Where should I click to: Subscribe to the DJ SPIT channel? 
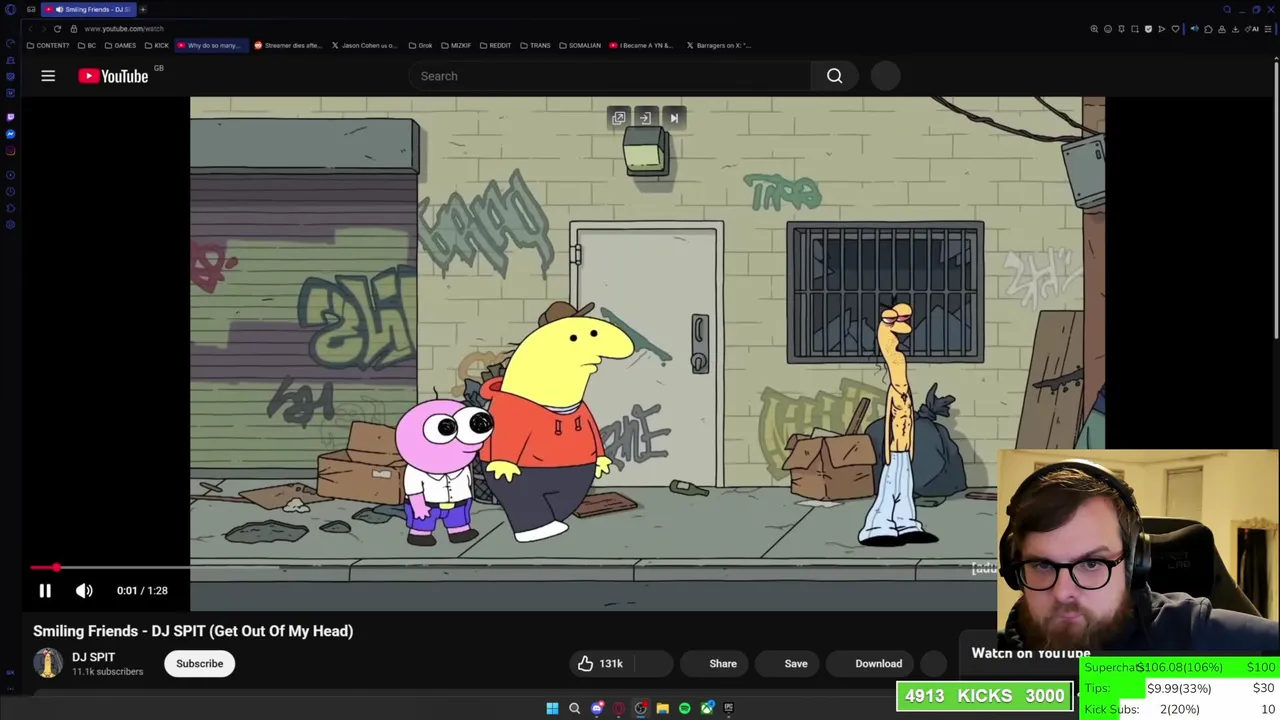tap(200, 663)
